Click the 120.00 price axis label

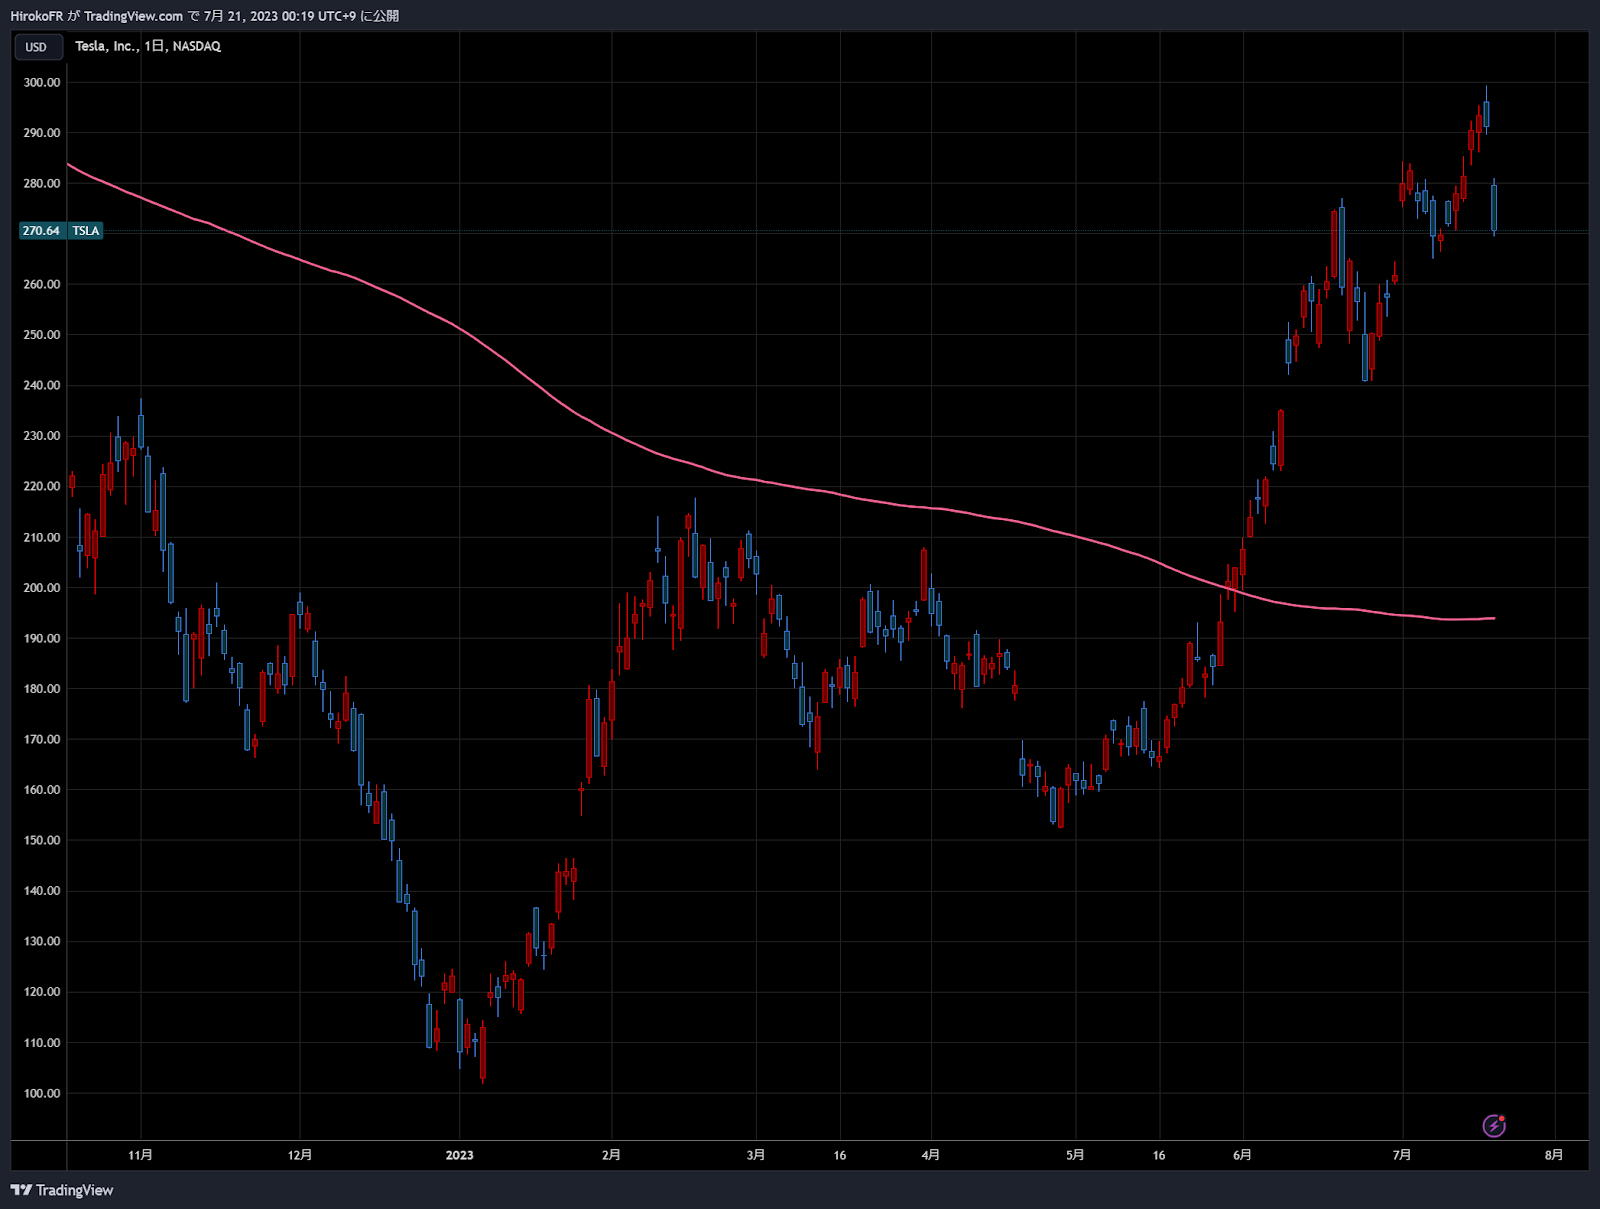[x=42, y=992]
